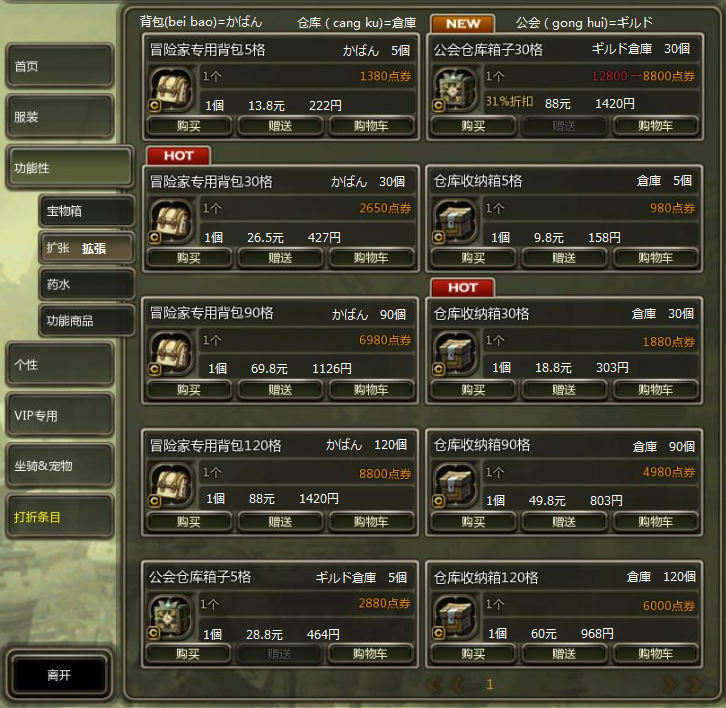Screen dimensions: 726x708
Task: Select the 公会仓库箱子5格 guild chest icon
Action: pyautogui.click(x=170, y=618)
